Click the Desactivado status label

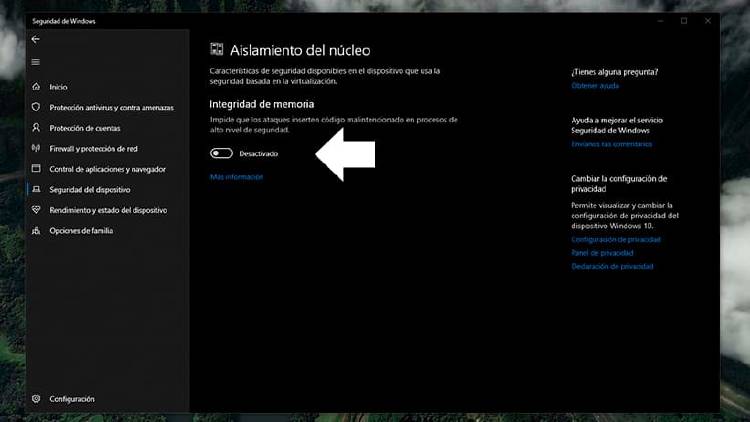[x=259, y=154]
